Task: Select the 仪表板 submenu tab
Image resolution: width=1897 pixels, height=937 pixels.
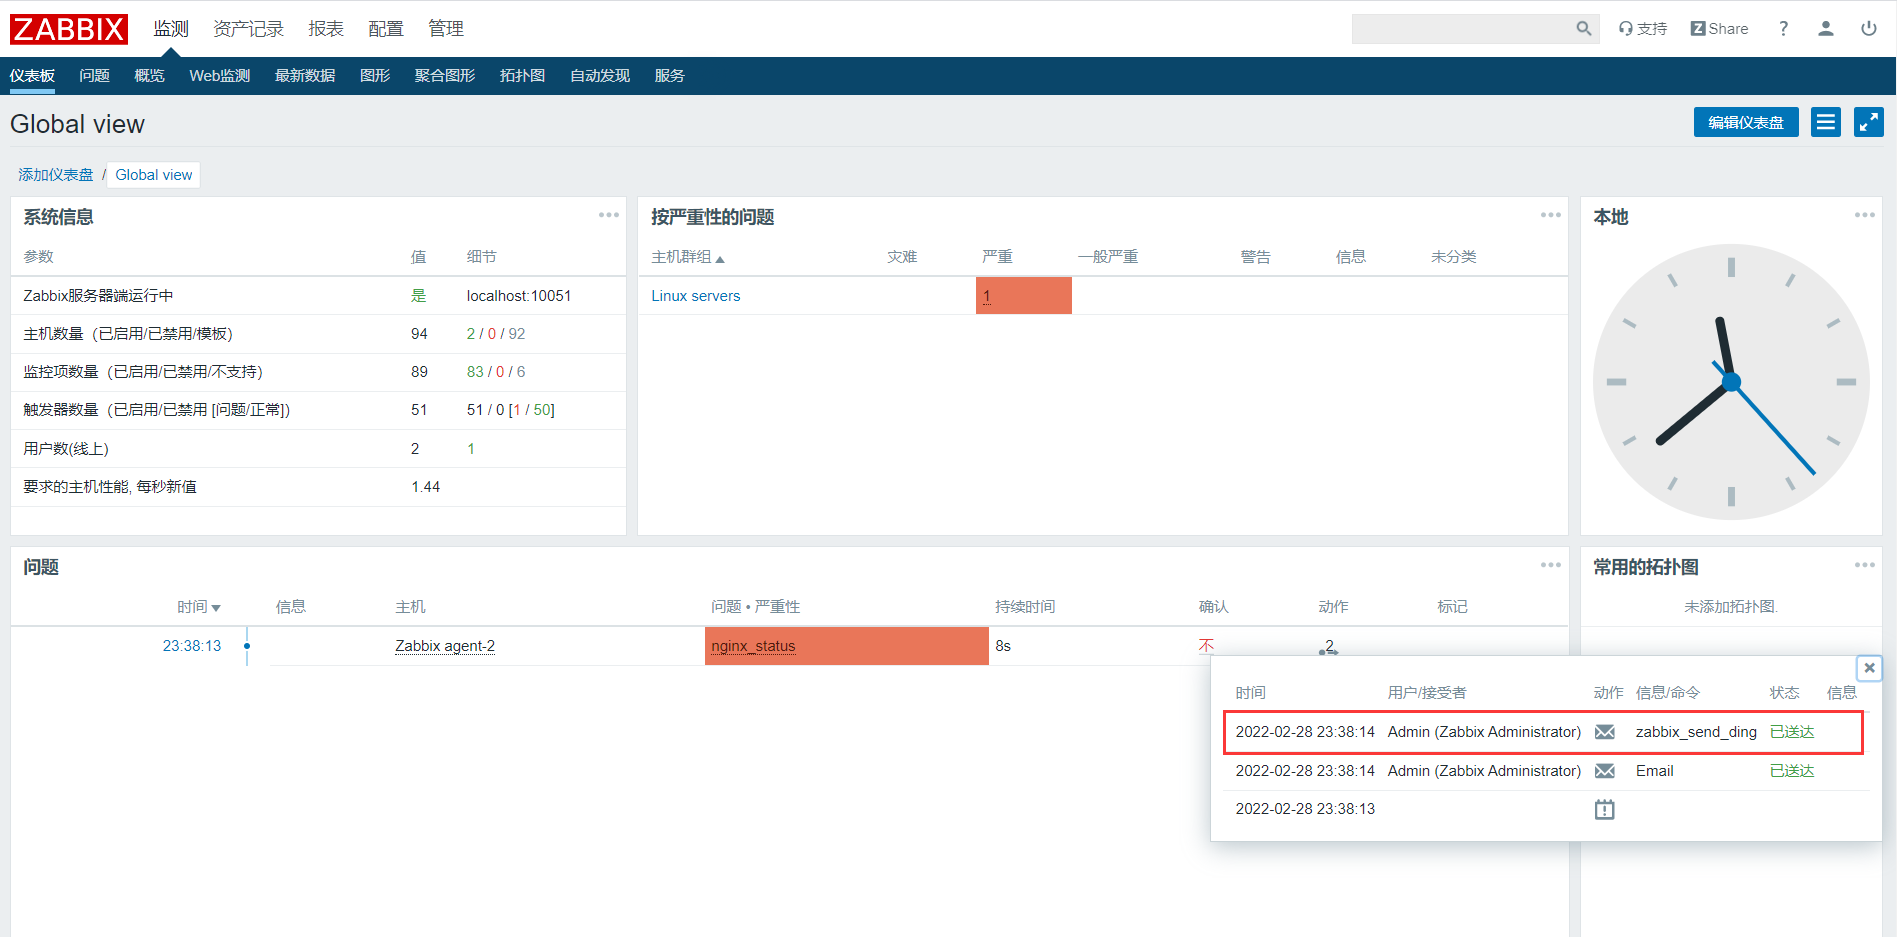Action: click(x=32, y=76)
